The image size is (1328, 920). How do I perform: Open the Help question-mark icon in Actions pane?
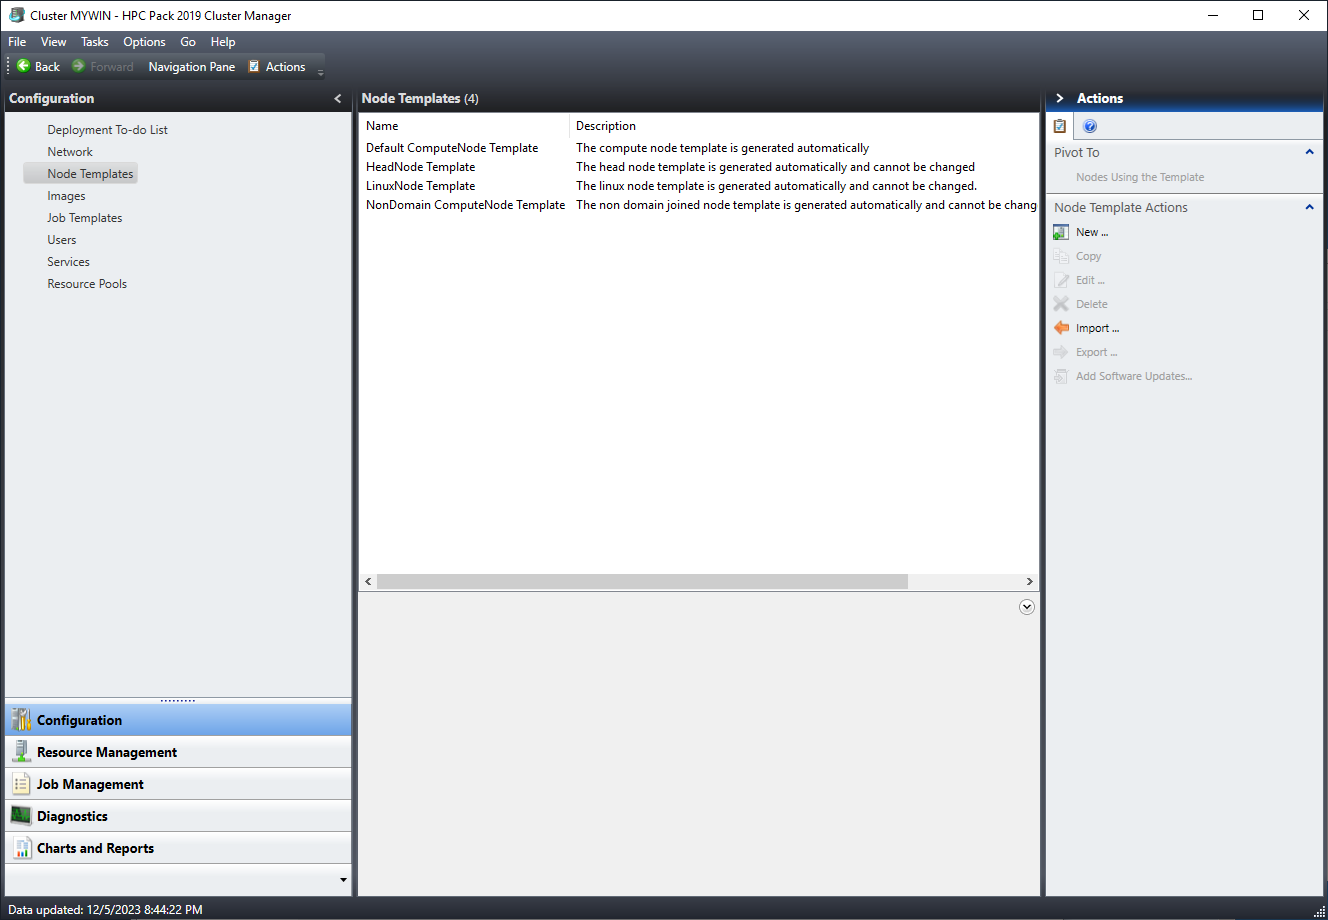point(1090,126)
